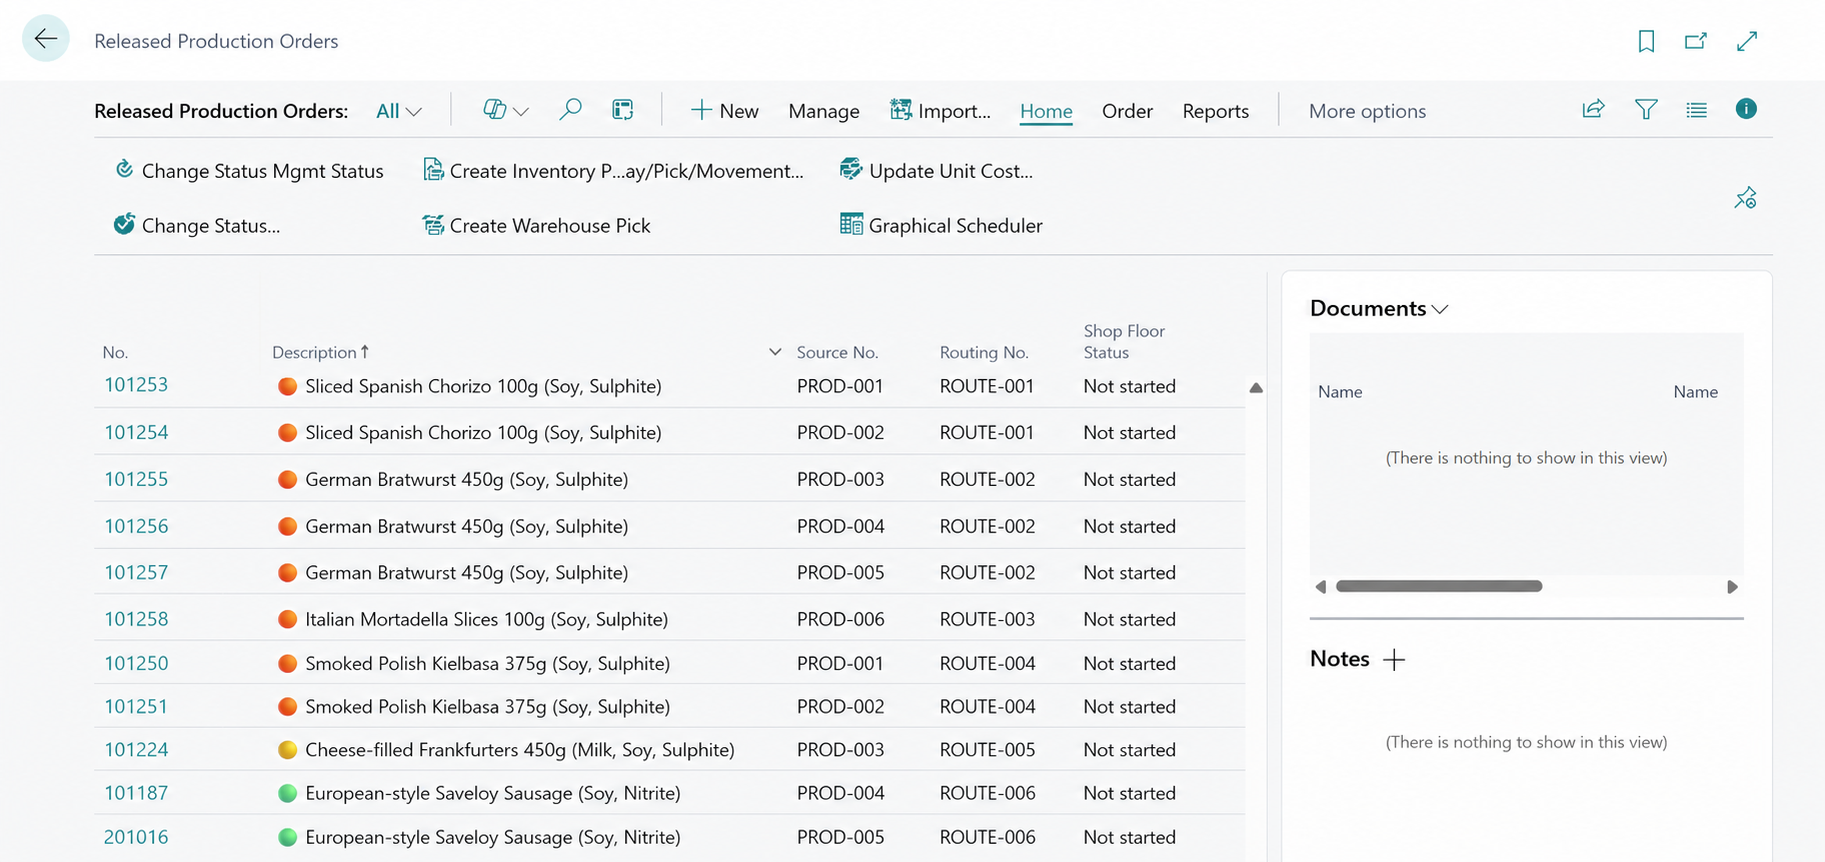Click the list scroll-up arrow

click(1256, 388)
